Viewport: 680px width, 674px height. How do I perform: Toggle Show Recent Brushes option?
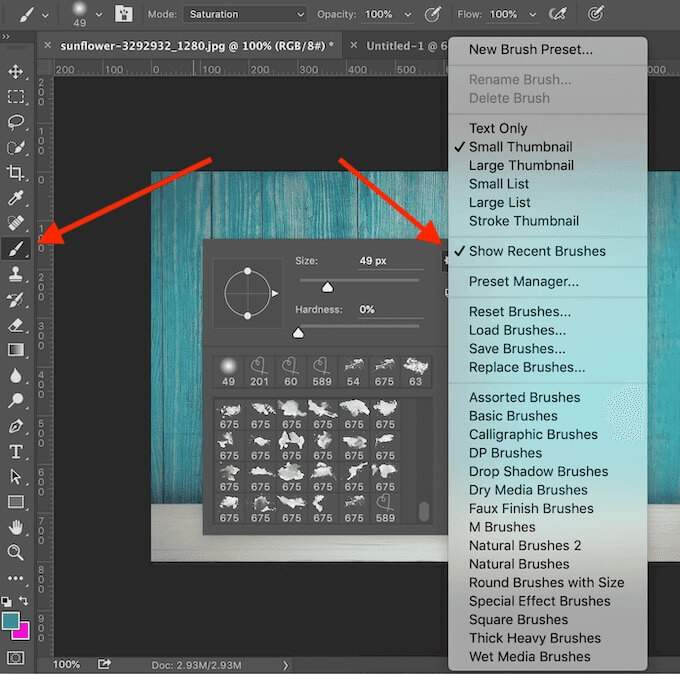coord(537,251)
